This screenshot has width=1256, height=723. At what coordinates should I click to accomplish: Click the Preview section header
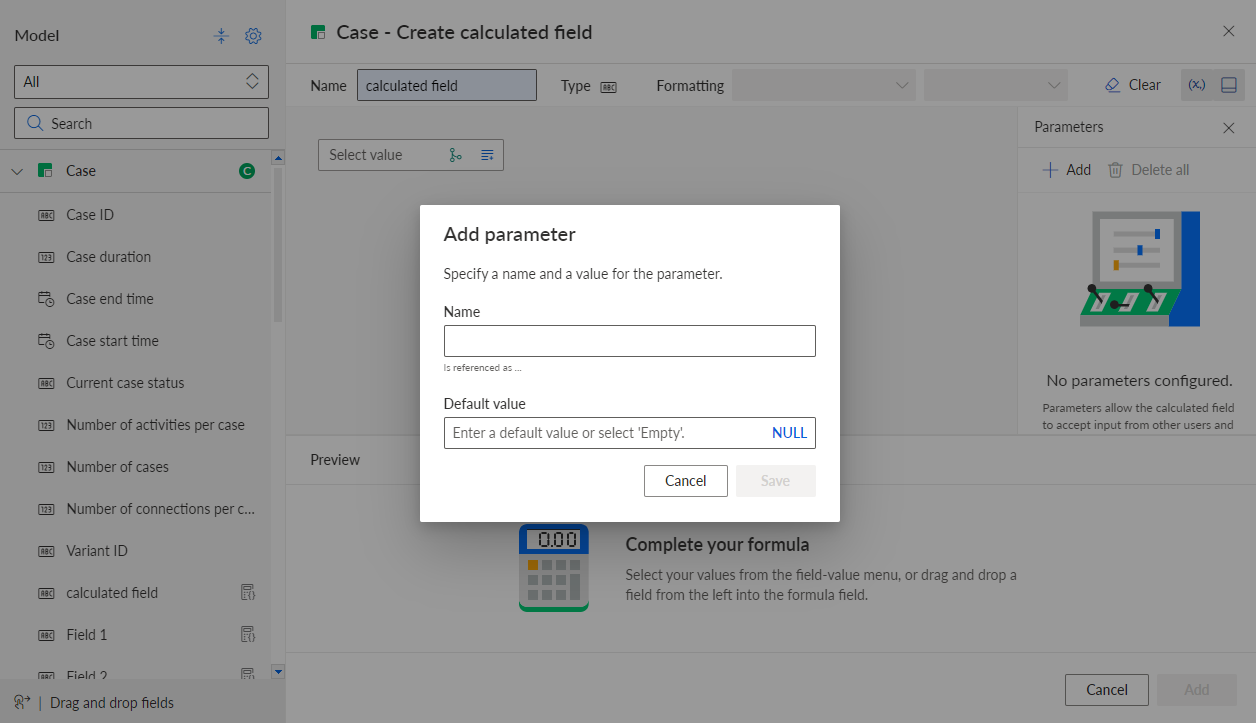[x=335, y=460]
